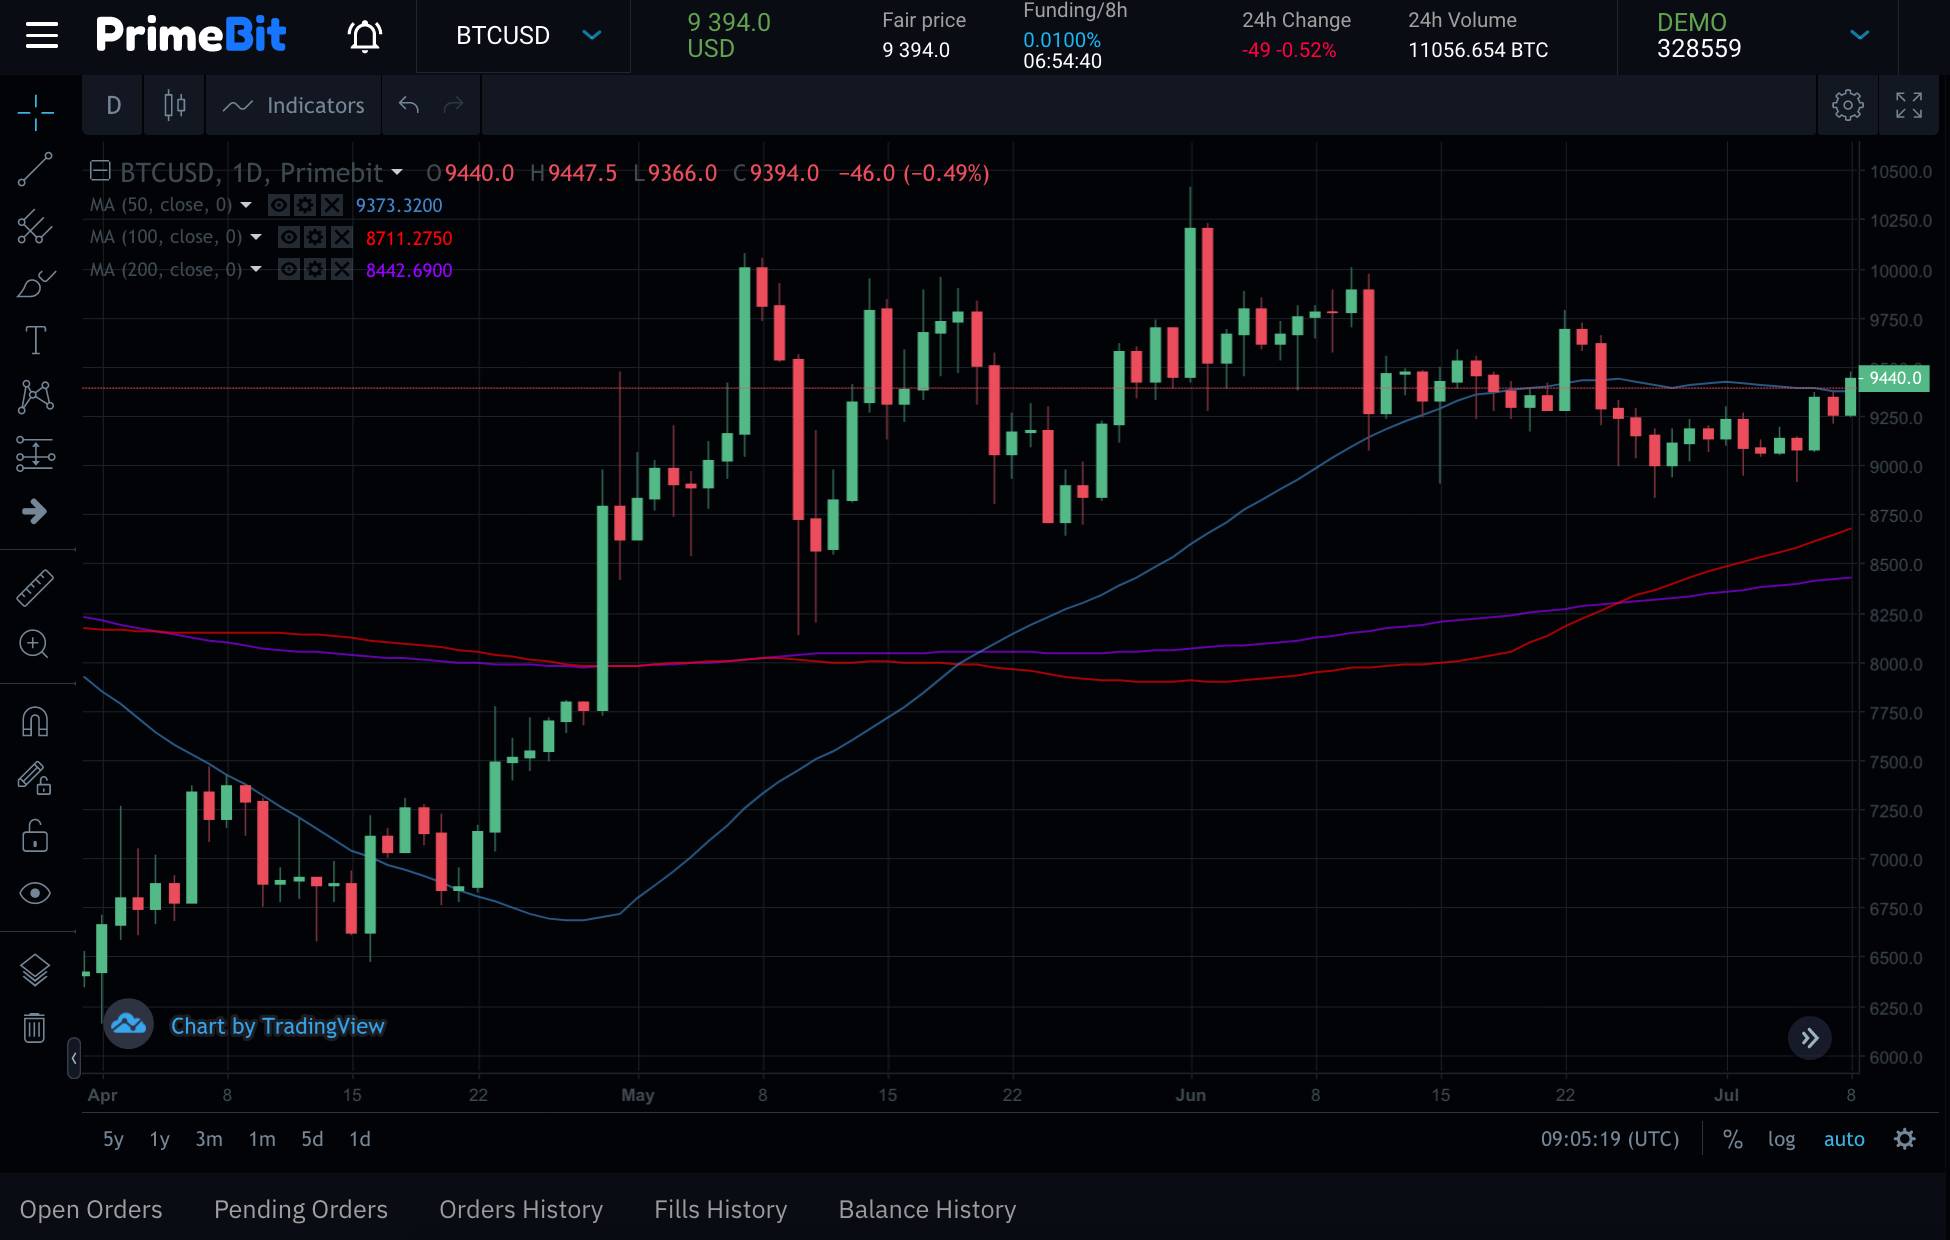Image resolution: width=1950 pixels, height=1240 pixels.
Task: Expand the DEMO account dropdown
Action: point(1858,36)
